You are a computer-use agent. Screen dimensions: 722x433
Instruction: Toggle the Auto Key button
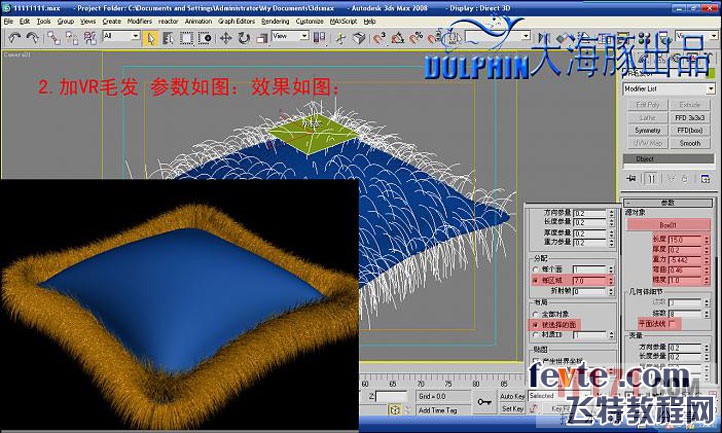tap(512, 396)
